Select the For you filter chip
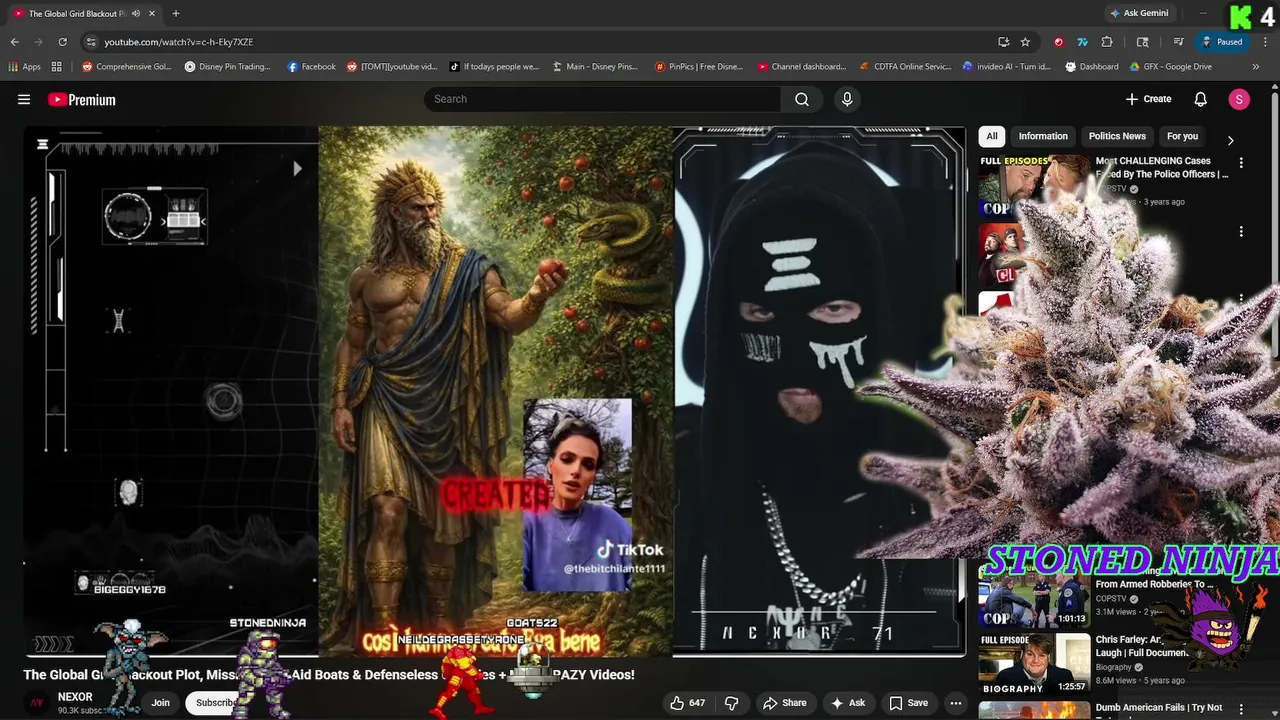Screen dimensions: 1280x720 point(1182,136)
